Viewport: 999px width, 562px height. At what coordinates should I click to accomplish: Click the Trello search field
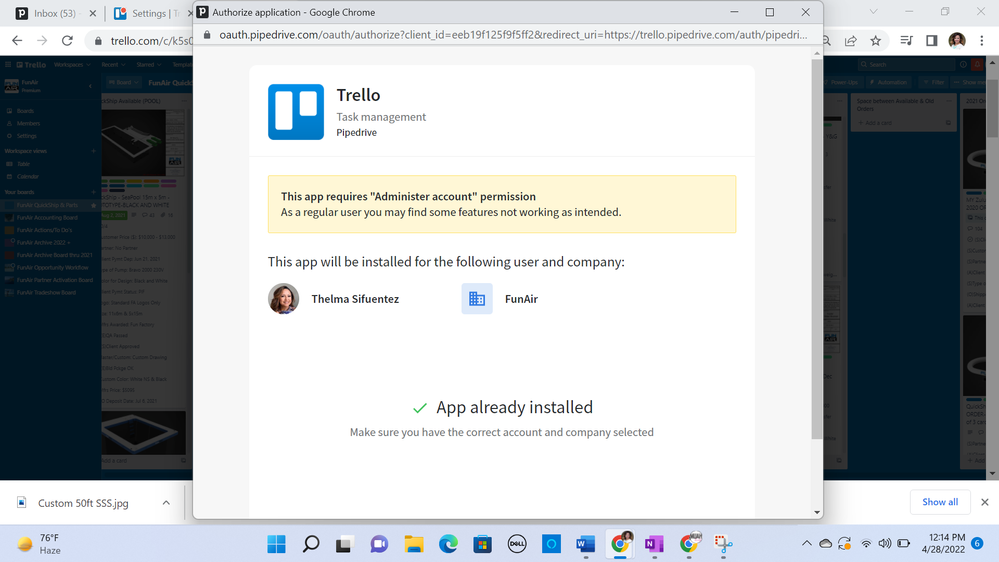[x=905, y=64]
